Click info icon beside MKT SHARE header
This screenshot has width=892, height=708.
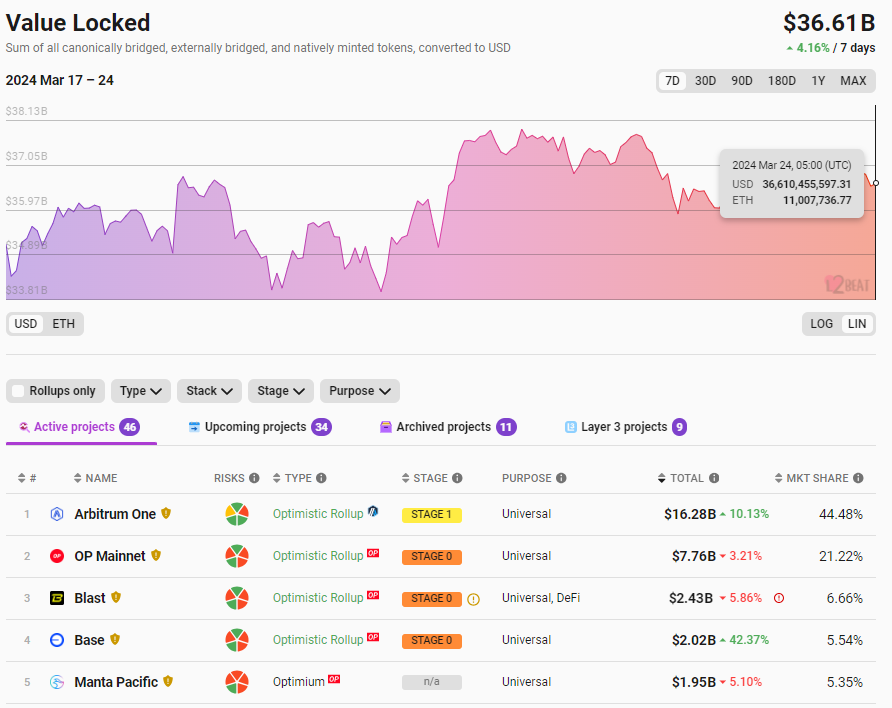pyautogui.click(x=856, y=478)
